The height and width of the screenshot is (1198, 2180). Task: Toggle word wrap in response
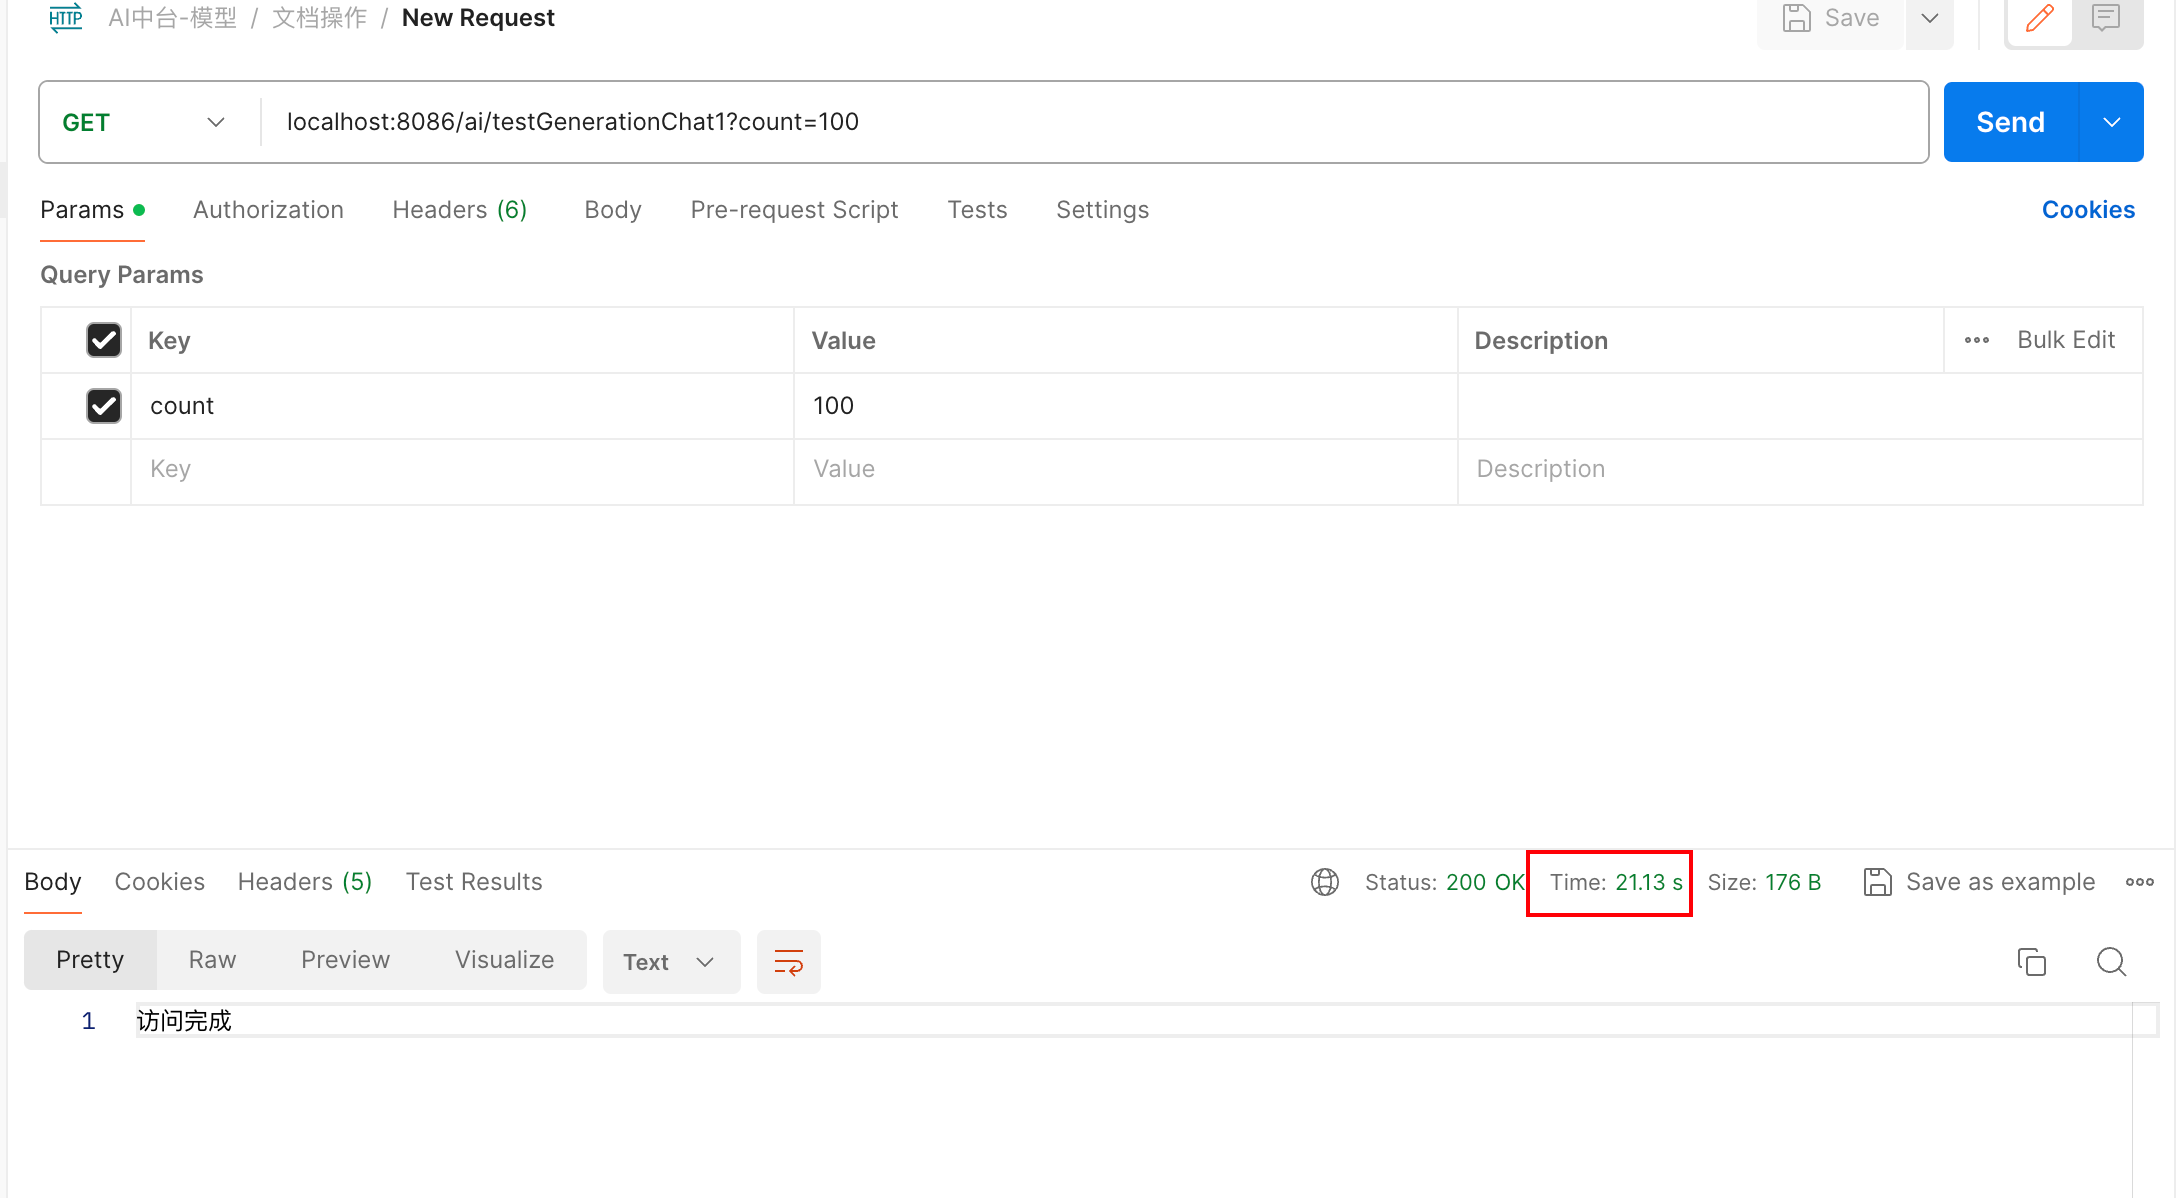pyautogui.click(x=788, y=962)
